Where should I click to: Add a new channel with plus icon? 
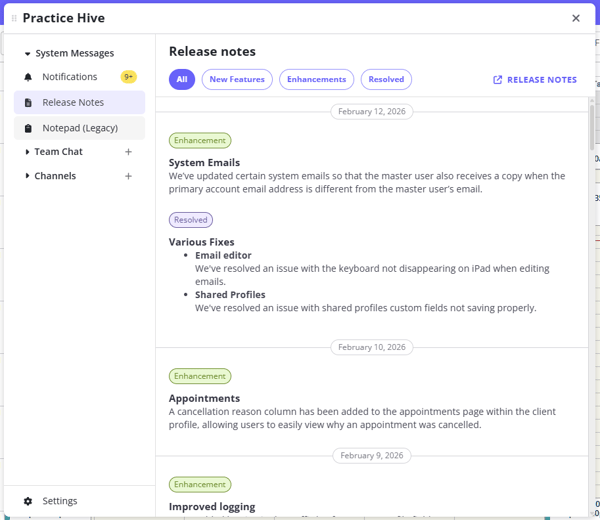[x=128, y=176]
